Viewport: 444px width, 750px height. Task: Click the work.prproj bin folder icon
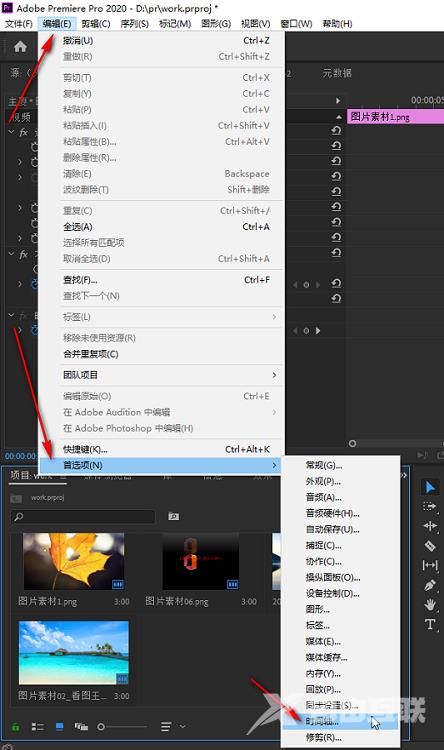tap(16, 498)
